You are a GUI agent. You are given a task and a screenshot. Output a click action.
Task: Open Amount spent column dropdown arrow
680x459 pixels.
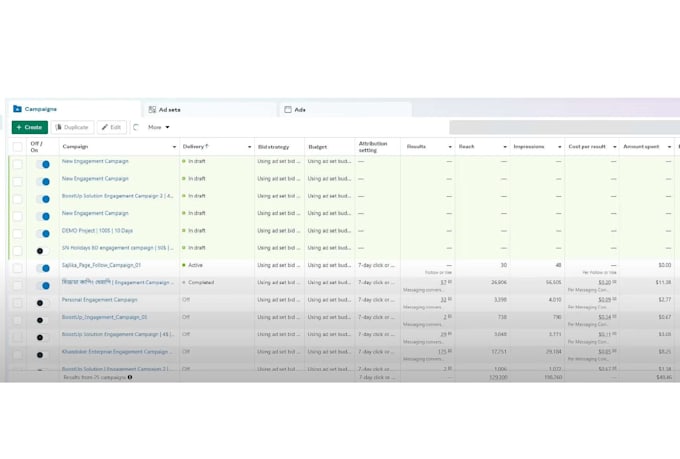click(x=669, y=147)
